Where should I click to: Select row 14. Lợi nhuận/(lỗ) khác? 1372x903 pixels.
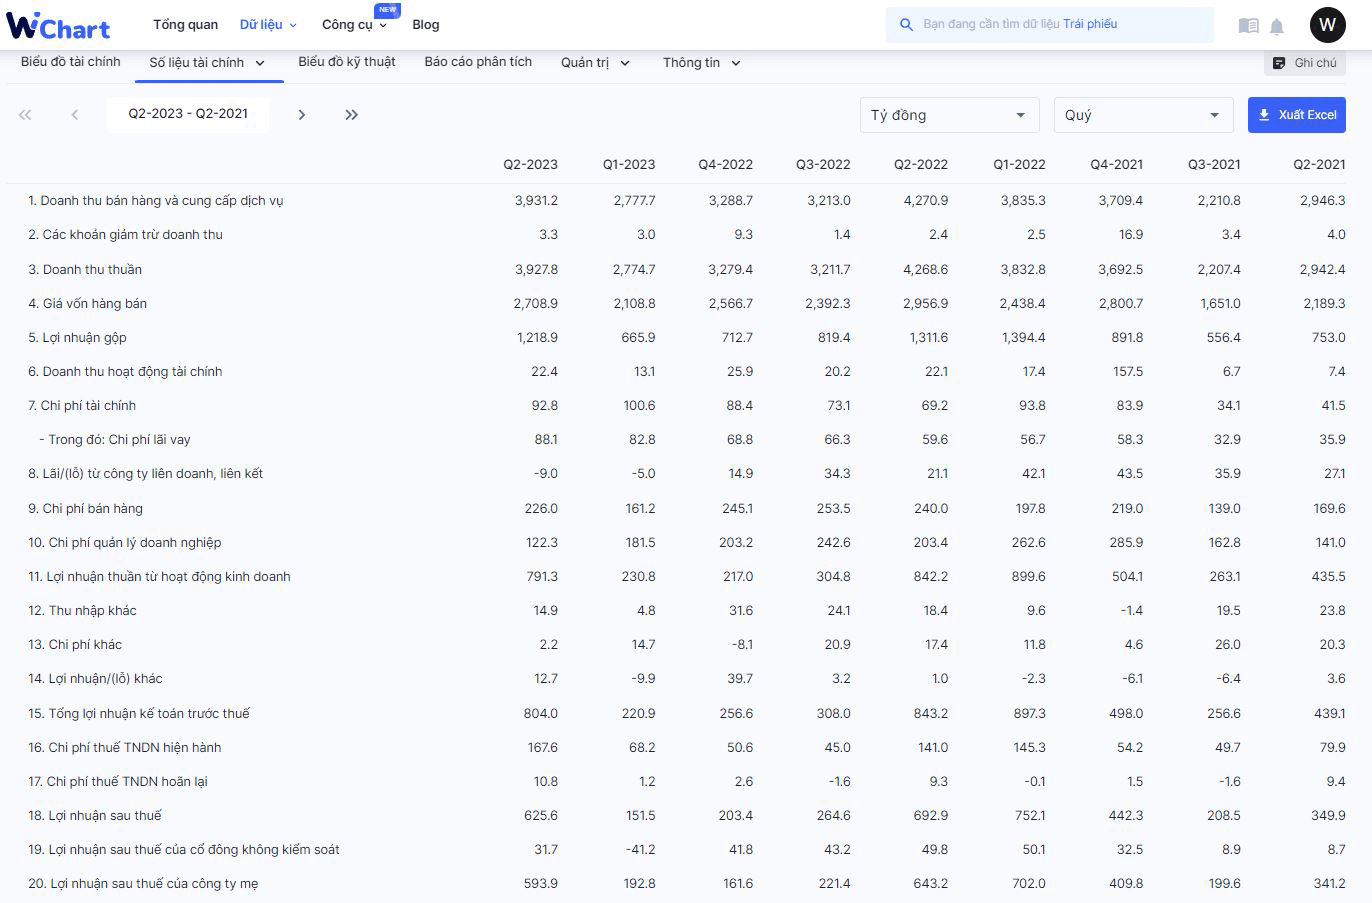click(x=95, y=679)
